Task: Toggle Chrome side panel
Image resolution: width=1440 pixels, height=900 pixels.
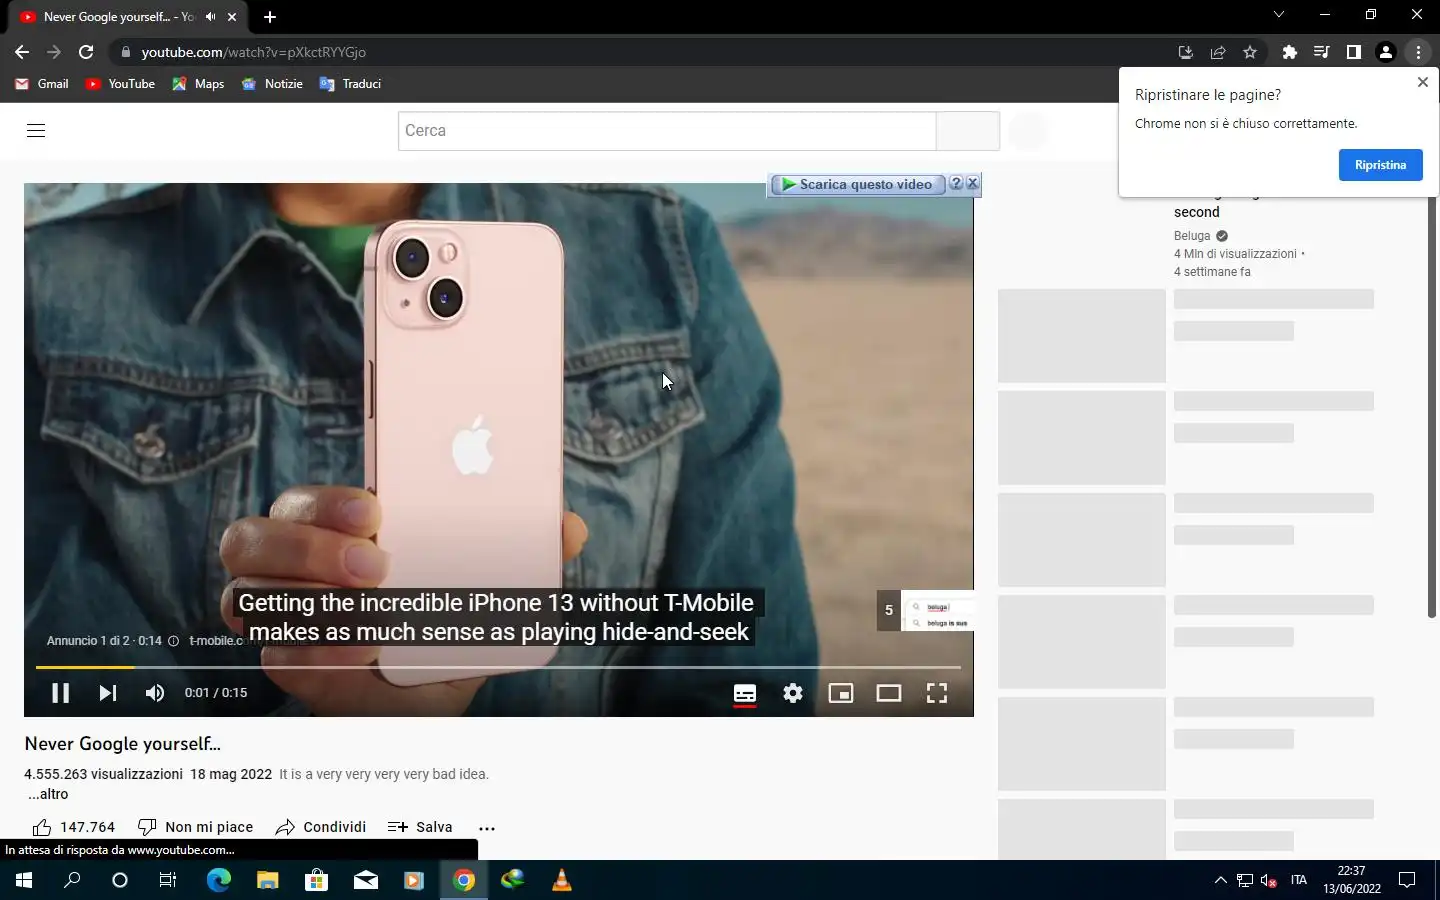Action: [x=1354, y=52]
